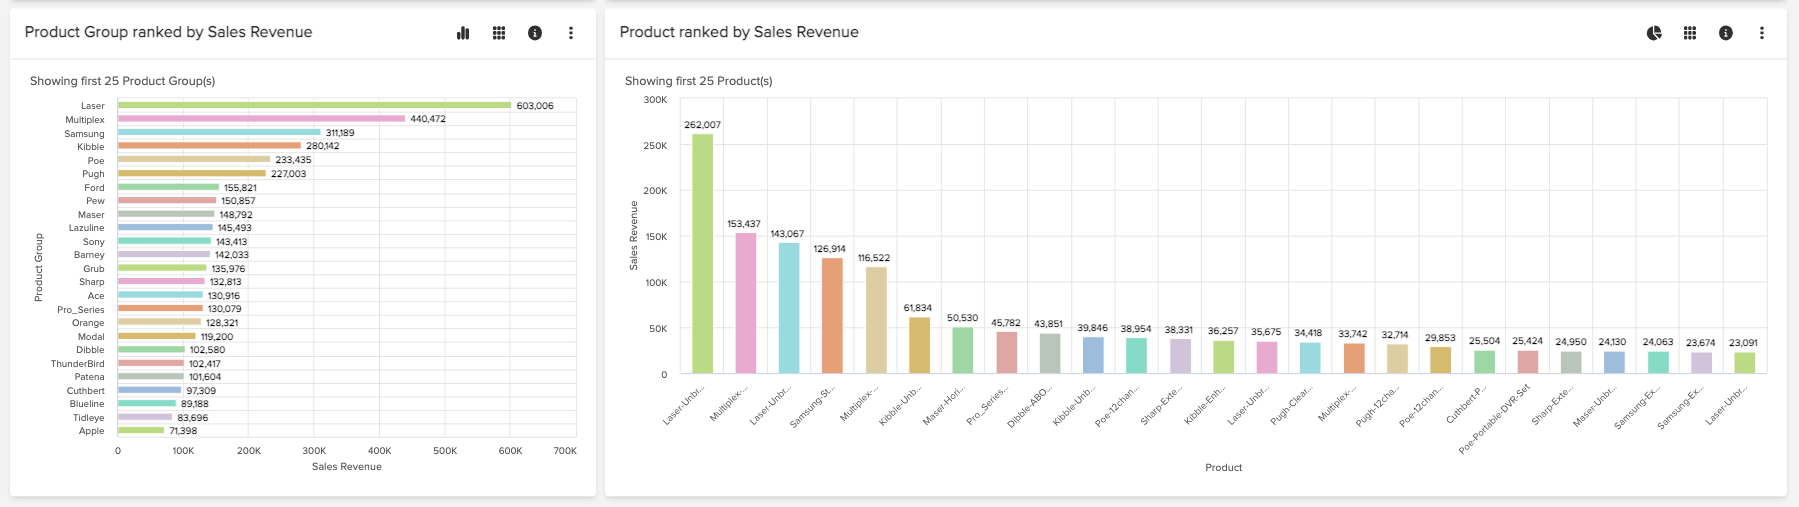
Task: Click the 'Sony' group label
Action: [93, 242]
